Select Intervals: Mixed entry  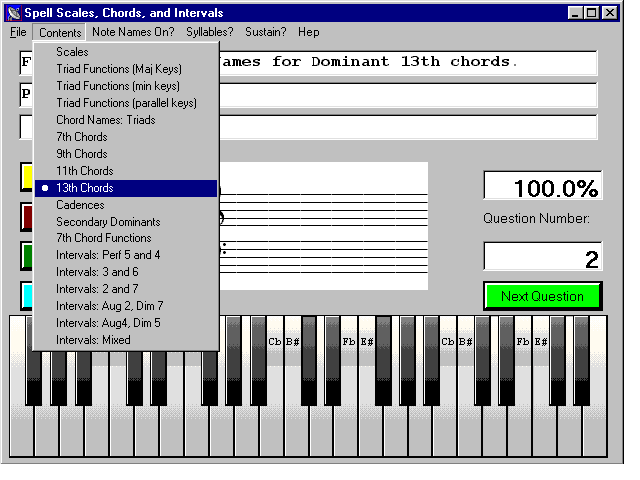(x=126, y=340)
